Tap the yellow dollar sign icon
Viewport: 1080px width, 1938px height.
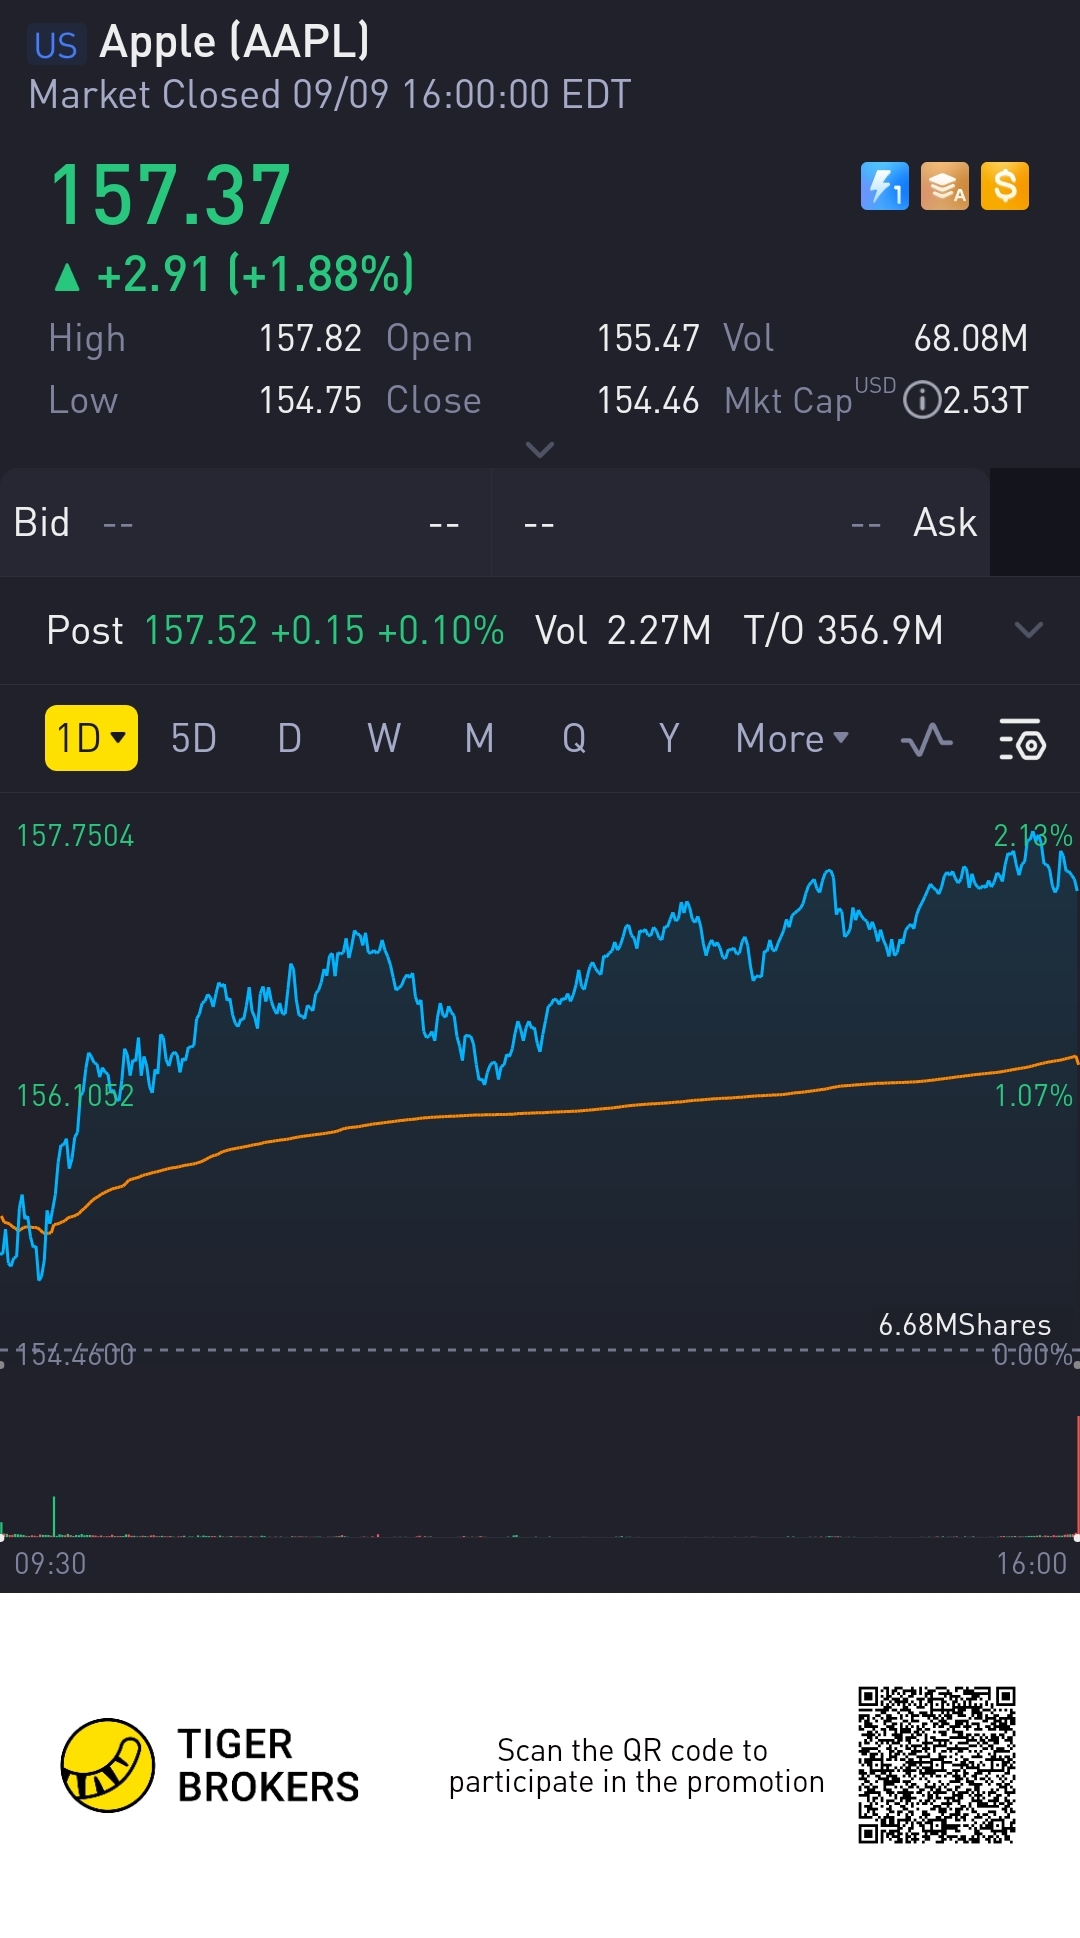pyautogui.click(x=1005, y=186)
